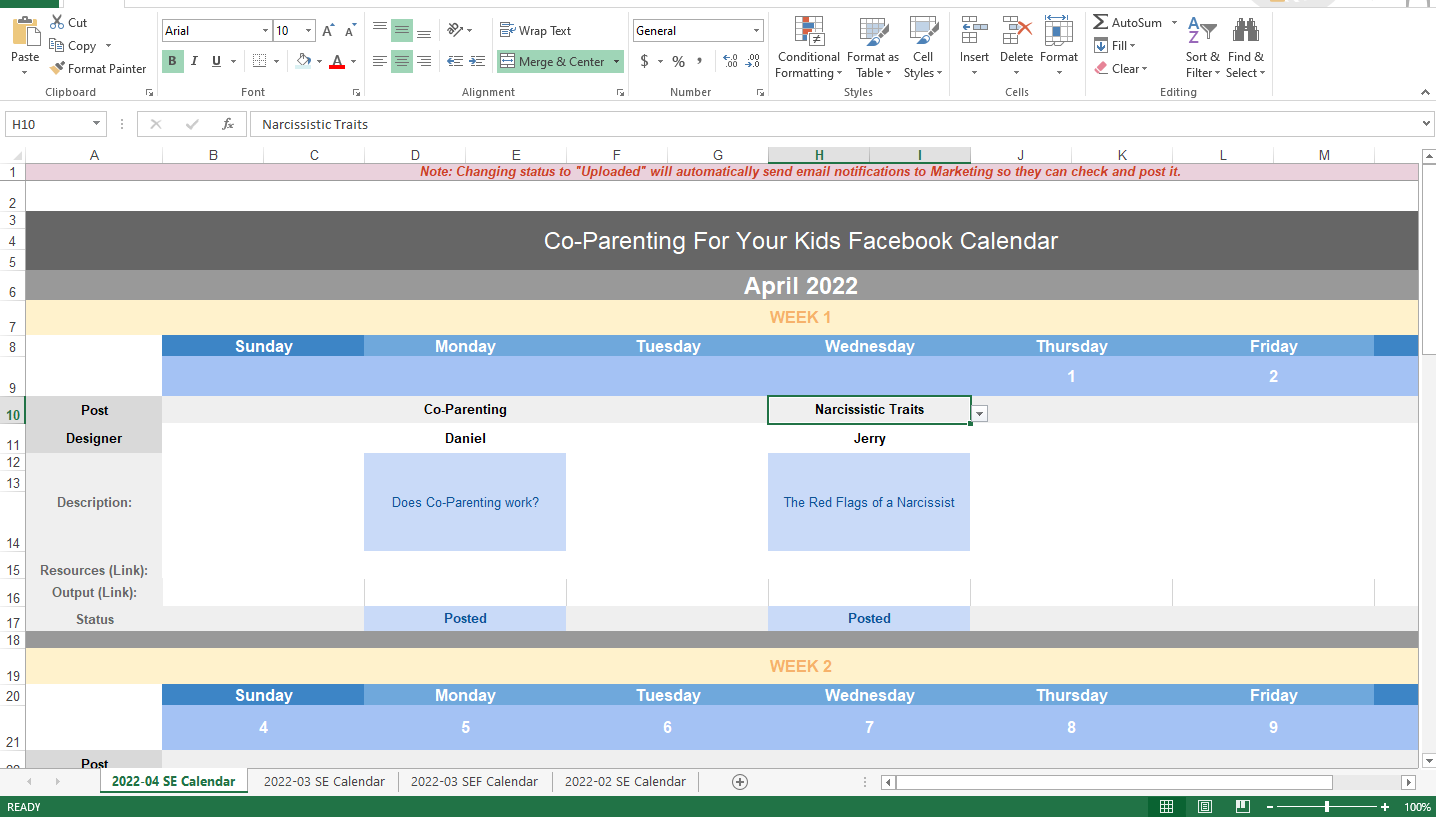
Task: Select the 2022-04 SE Calendar sheet tab
Action: [174, 782]
